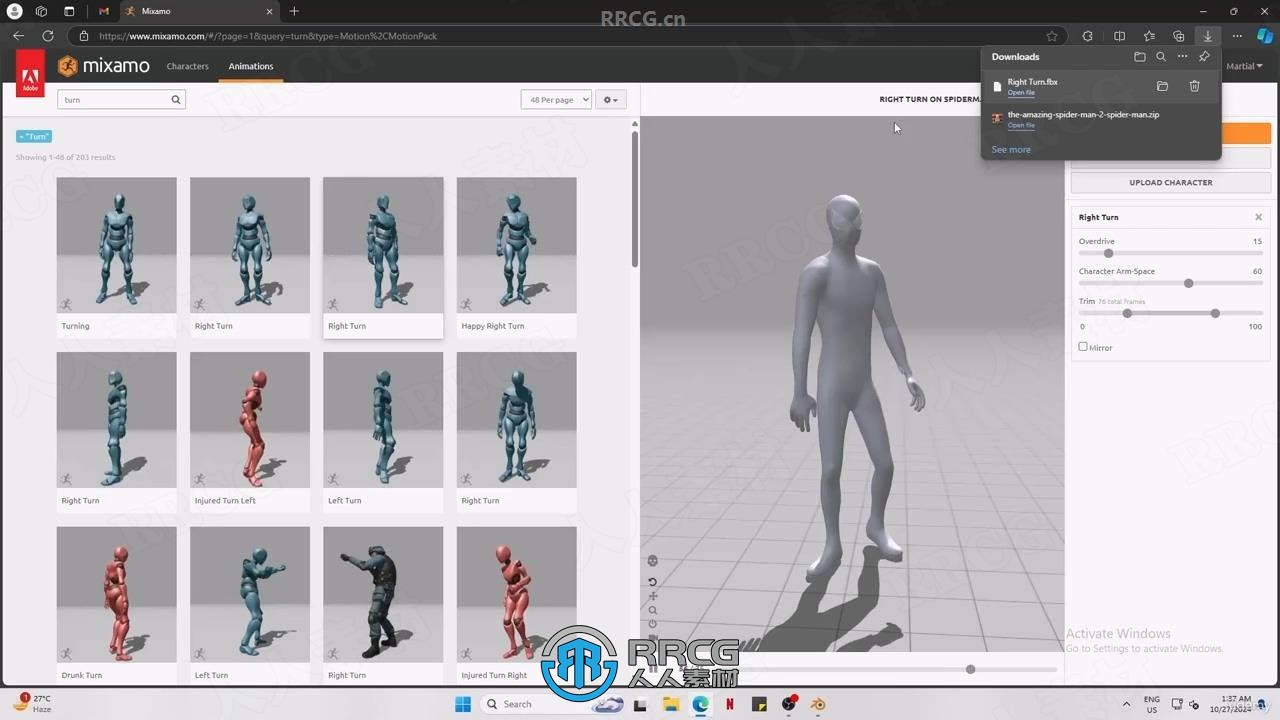Refresh the browser page
Image resolution: width=1280 pixels, height=720 pixels.
pyautogui.click(x=47, y=36)
